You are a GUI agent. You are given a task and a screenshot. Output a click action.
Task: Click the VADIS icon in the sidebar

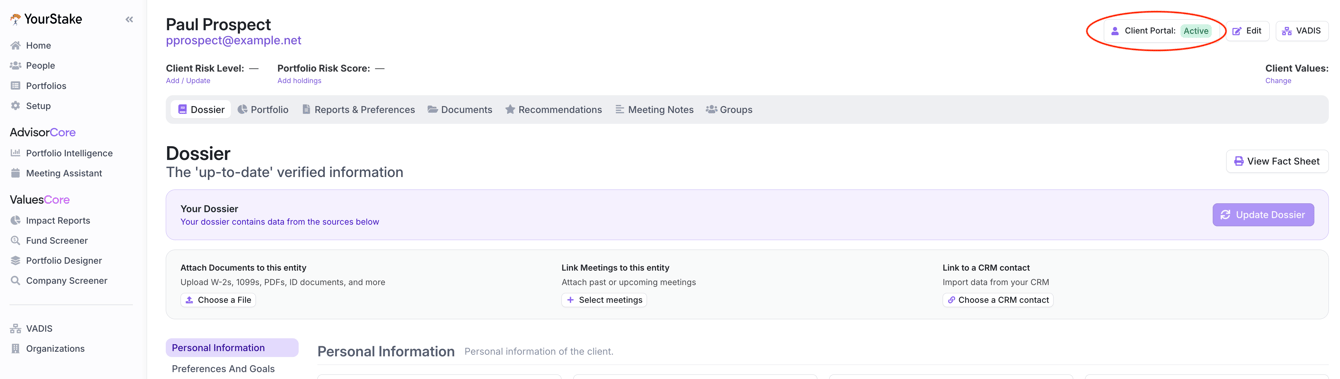15,328
